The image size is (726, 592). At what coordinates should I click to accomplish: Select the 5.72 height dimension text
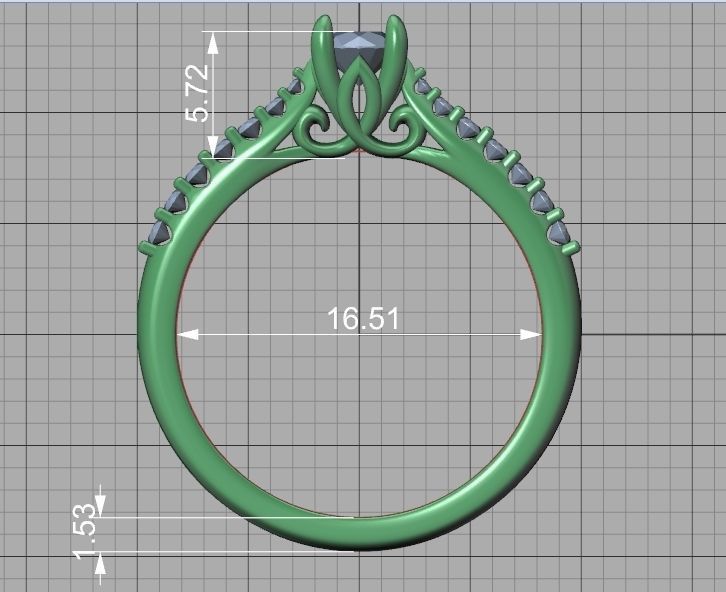[x=197, y=93]
